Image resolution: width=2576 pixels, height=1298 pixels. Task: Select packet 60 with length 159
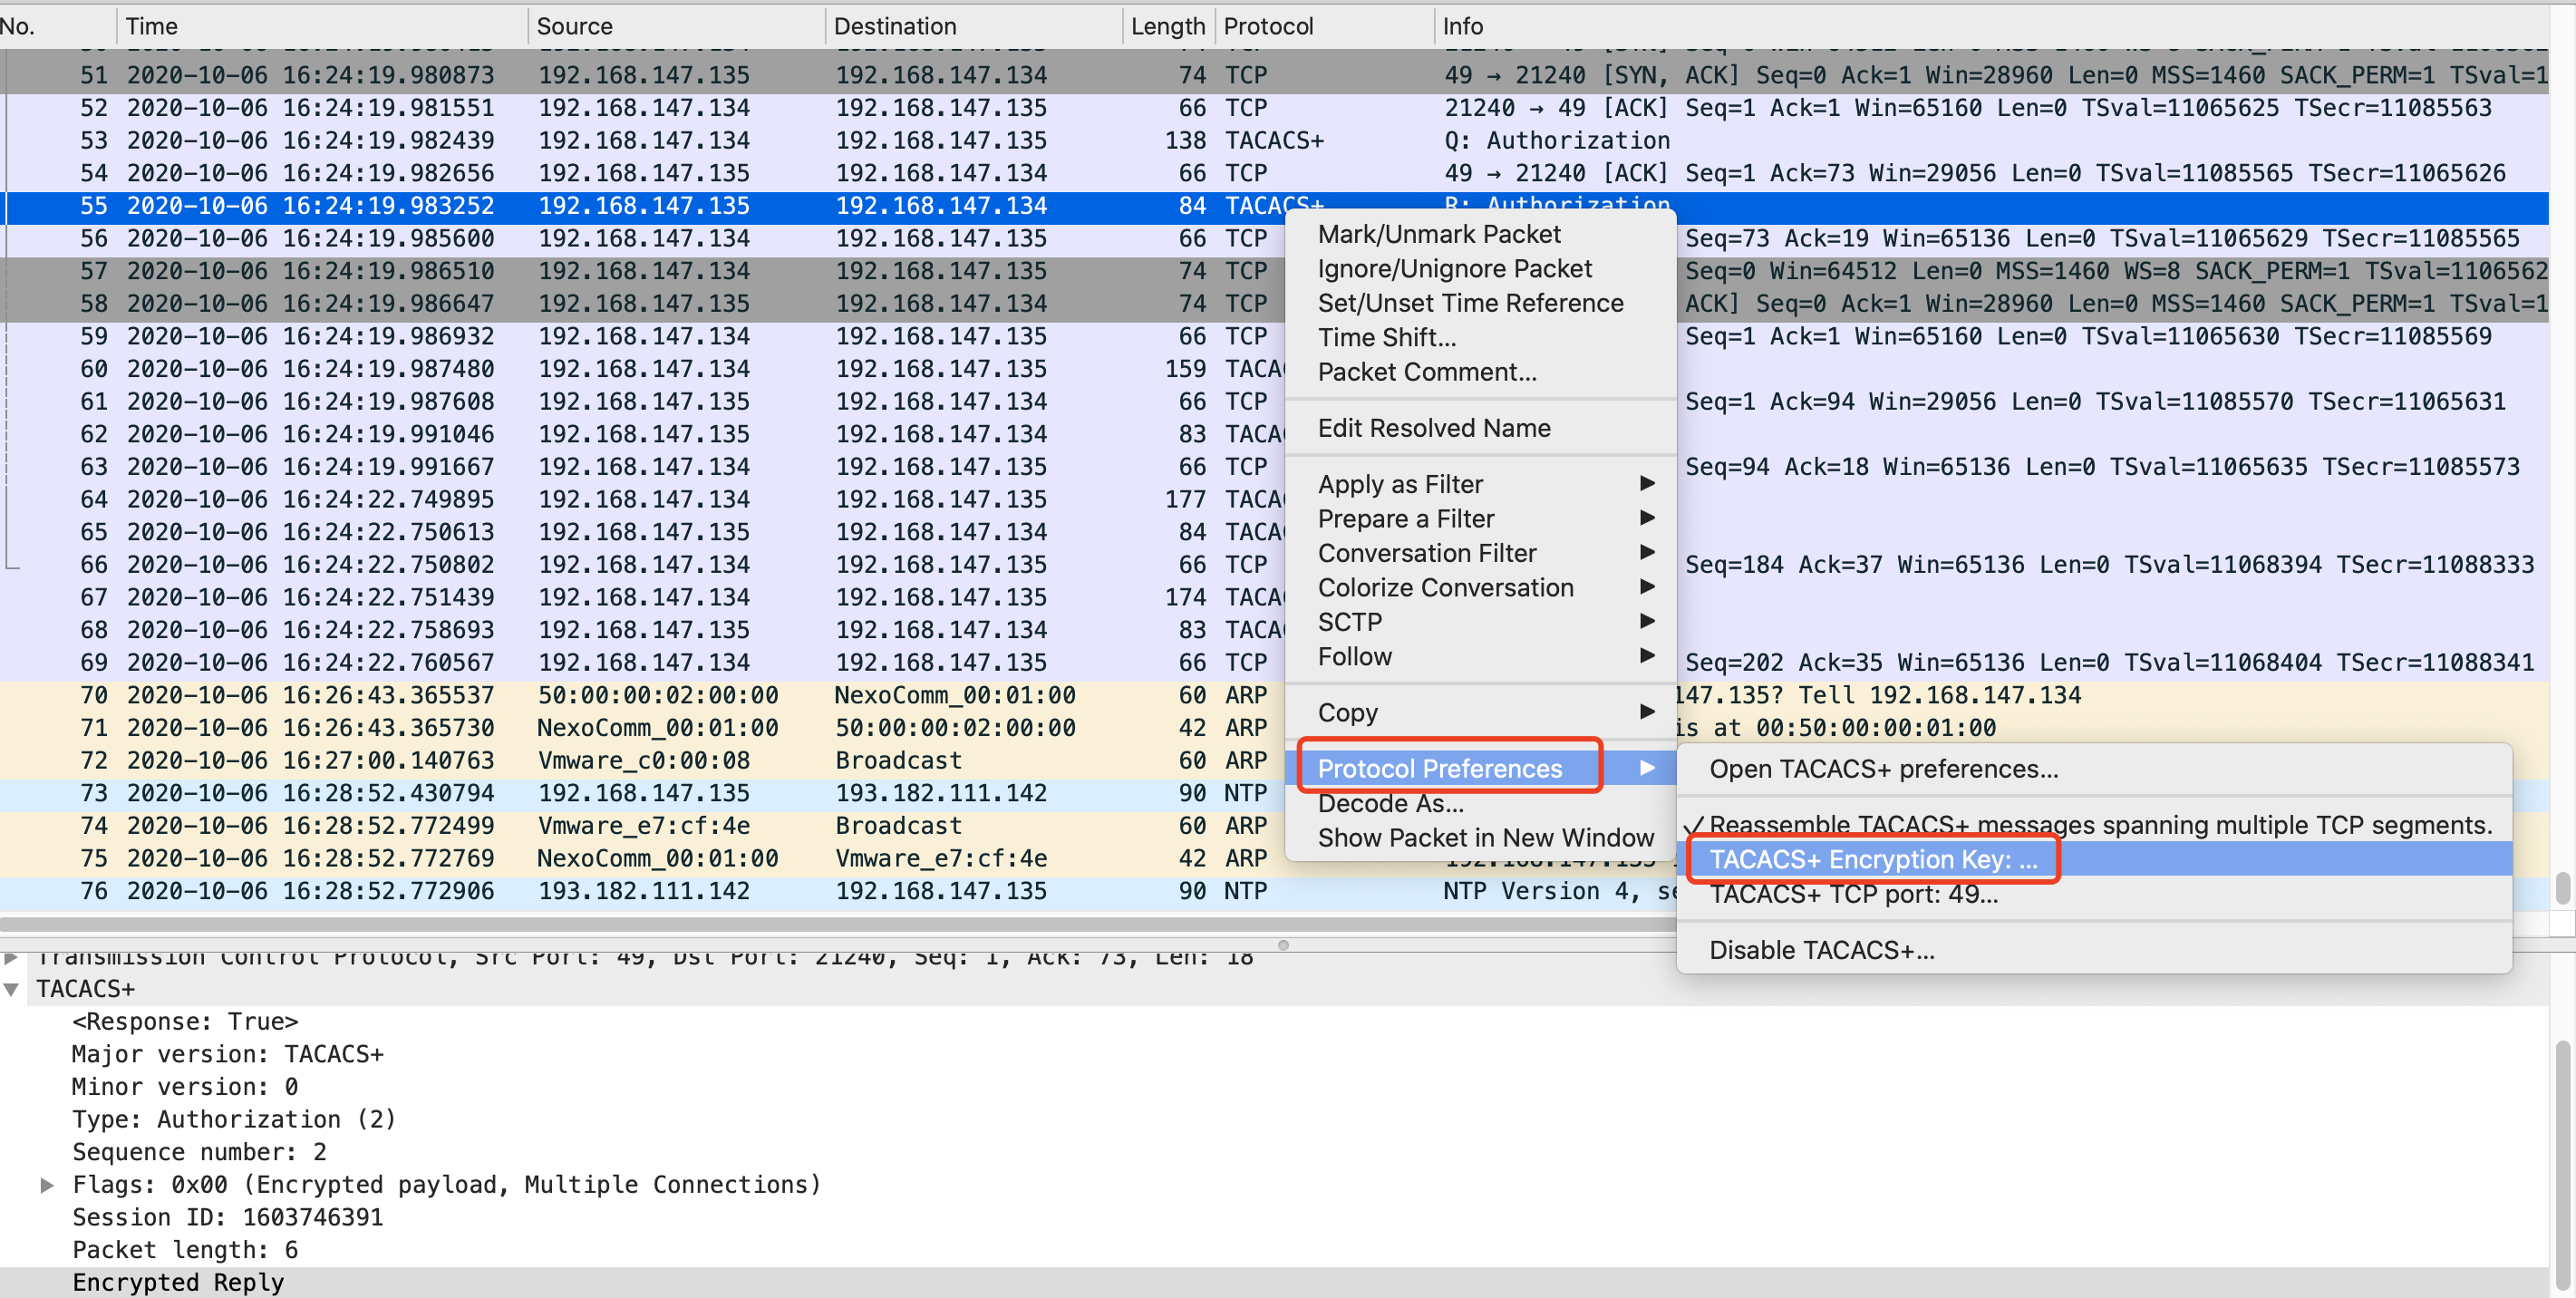tap(640, 369)
